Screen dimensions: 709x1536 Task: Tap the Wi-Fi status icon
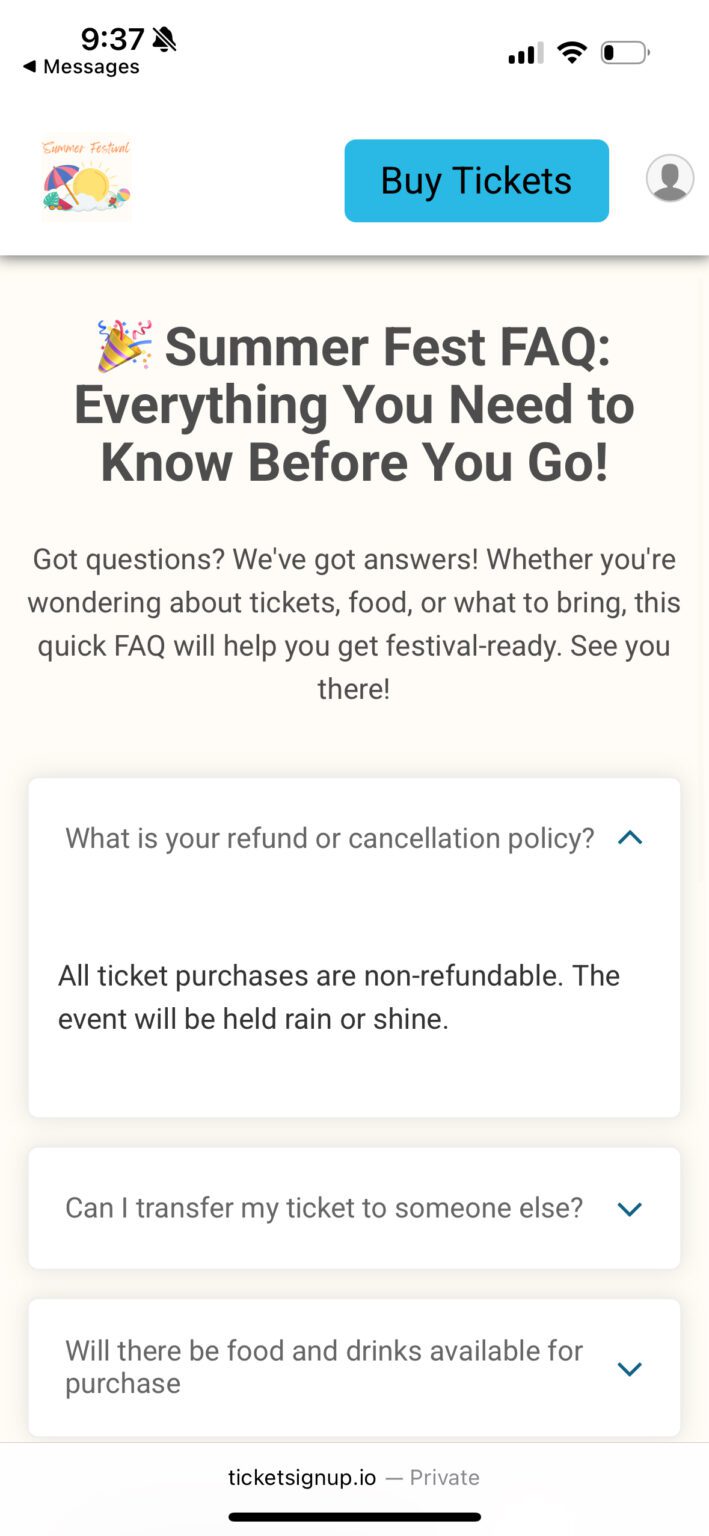coord(572,52)
